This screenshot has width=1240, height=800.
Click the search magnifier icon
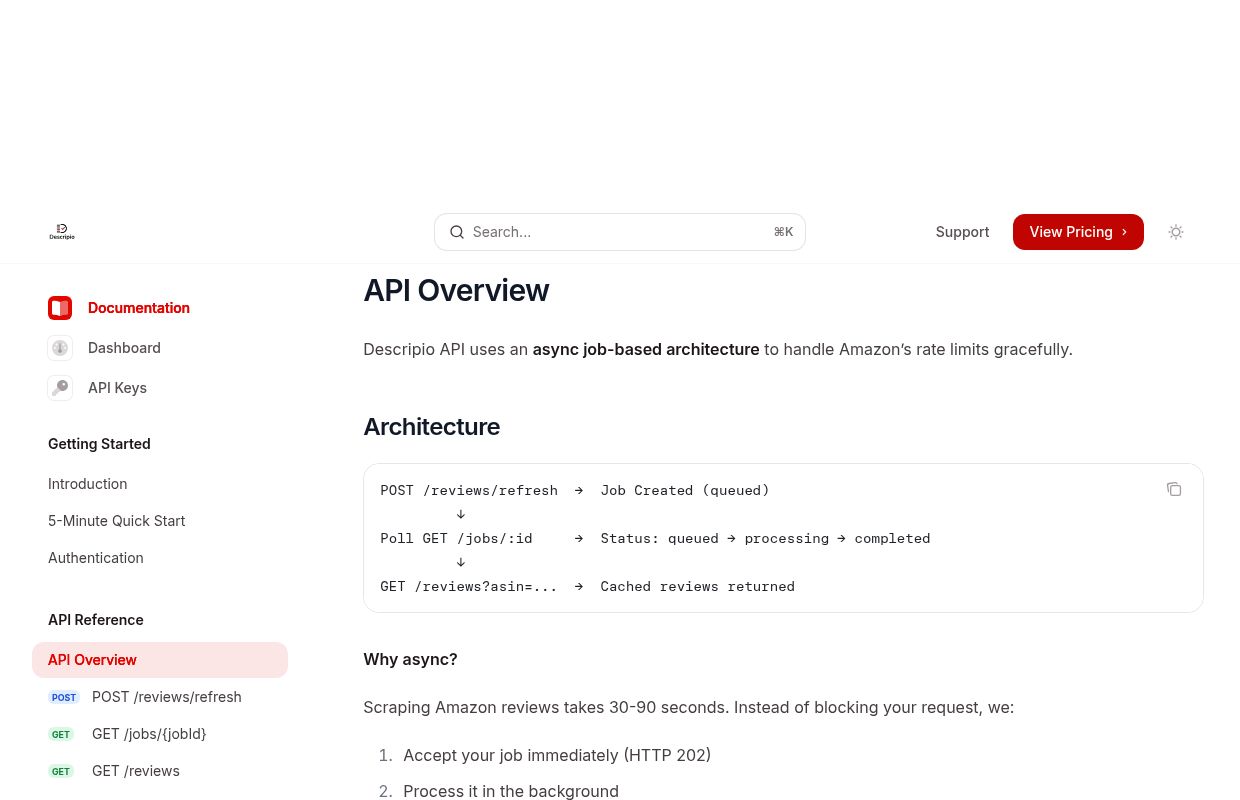457,232
